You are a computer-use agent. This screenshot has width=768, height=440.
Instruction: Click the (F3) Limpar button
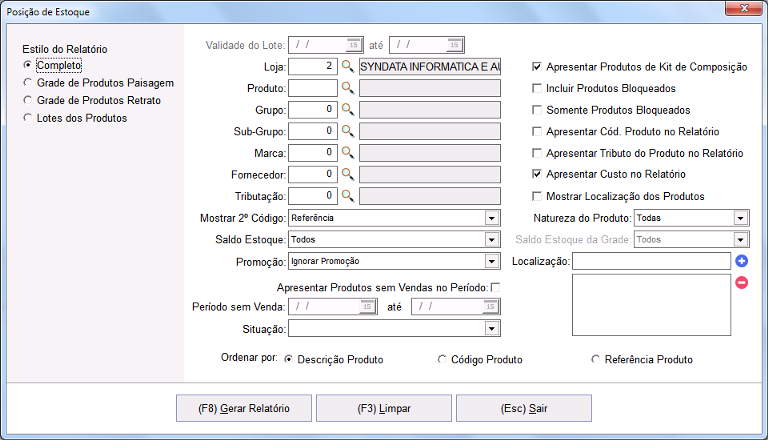pyautogui.click(x=384, y=408)
